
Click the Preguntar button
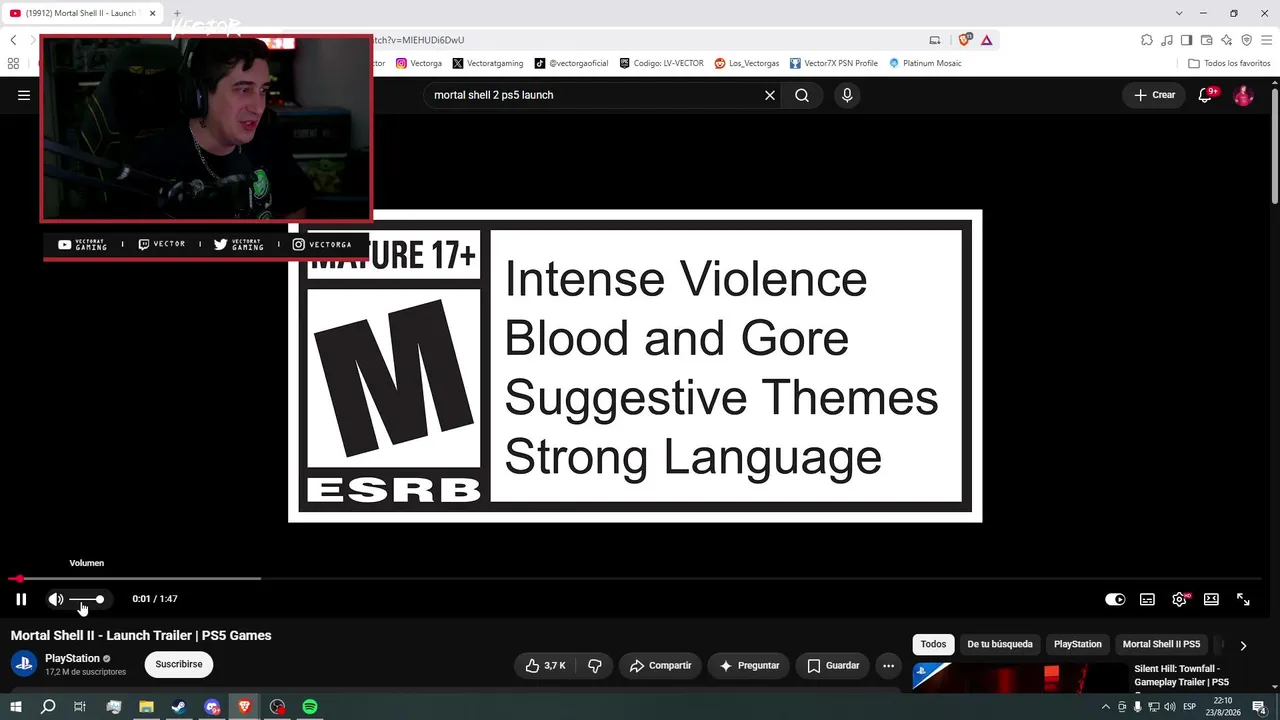pyautogui.click(x=749, y=665)
